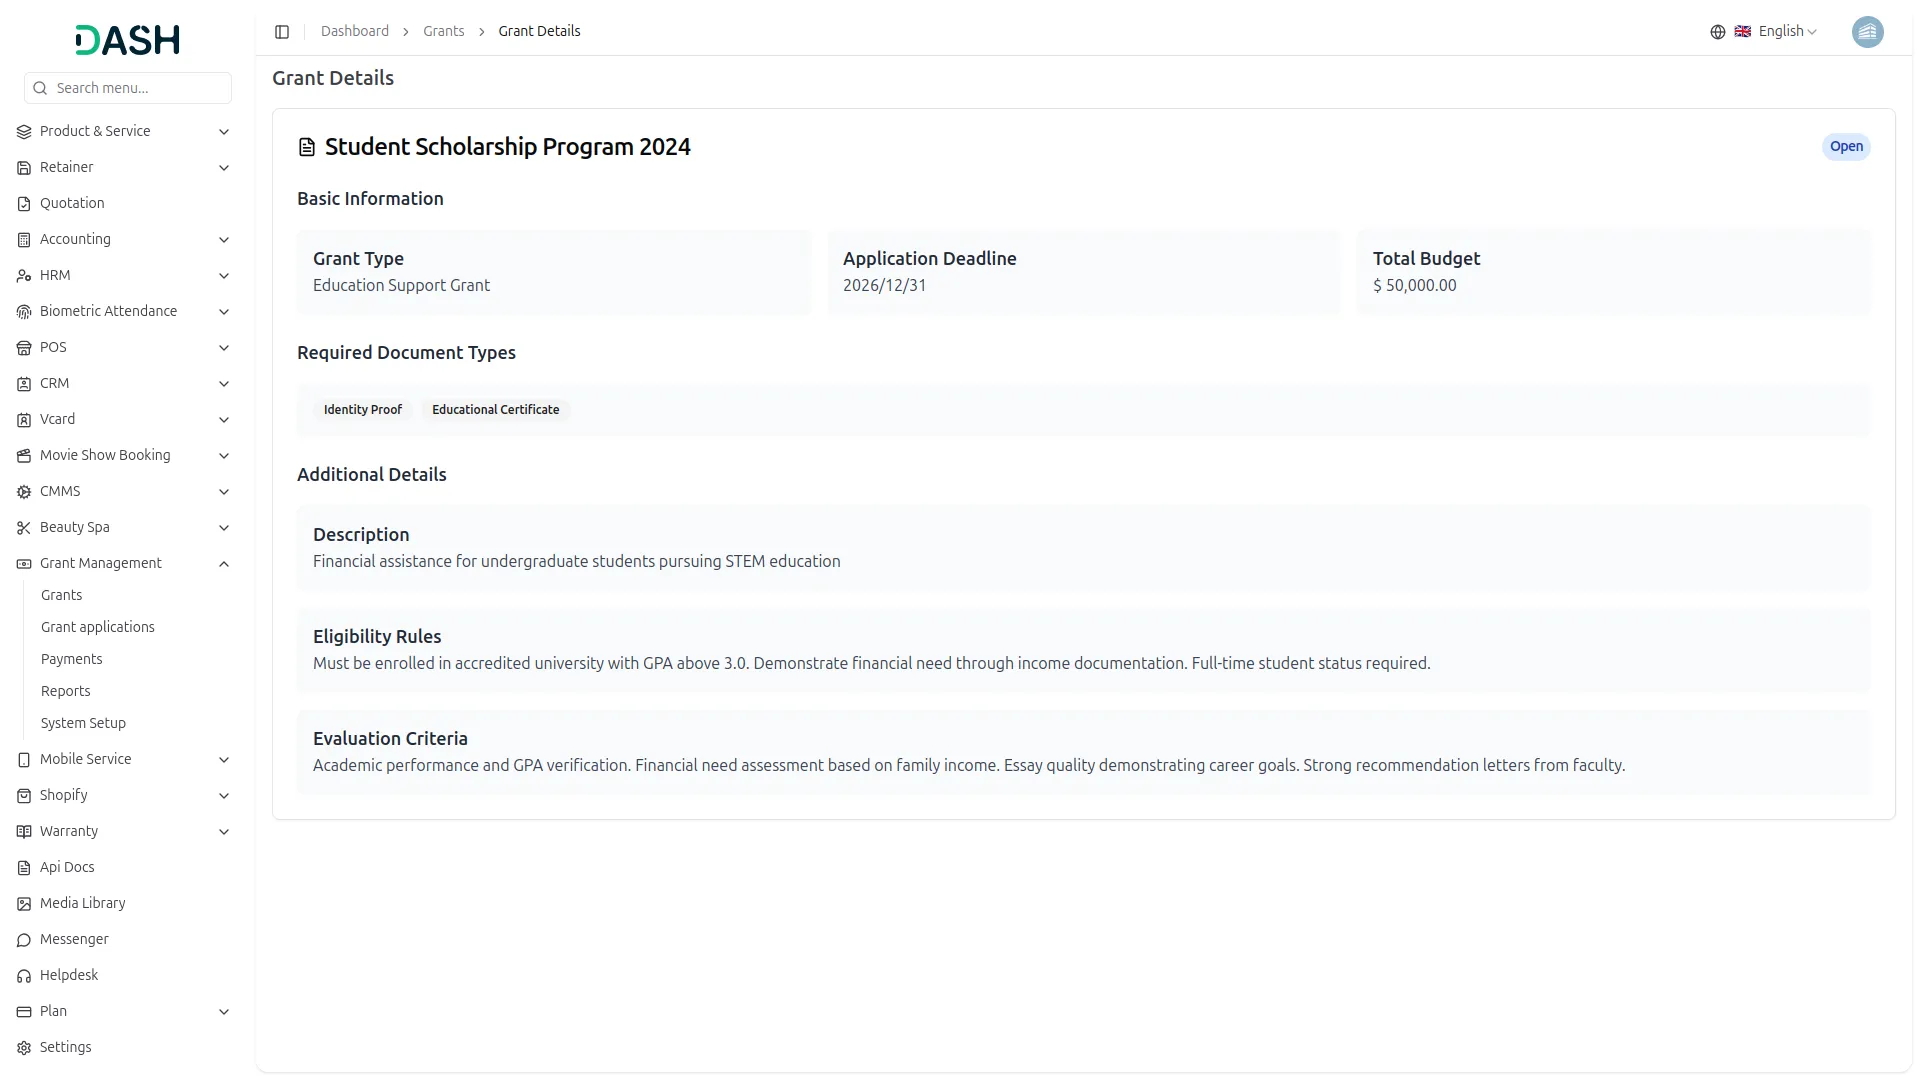Click the Settings gear icon
The width and height of the screenshot is (1920, 1080).
click(x=24, y=1048)
